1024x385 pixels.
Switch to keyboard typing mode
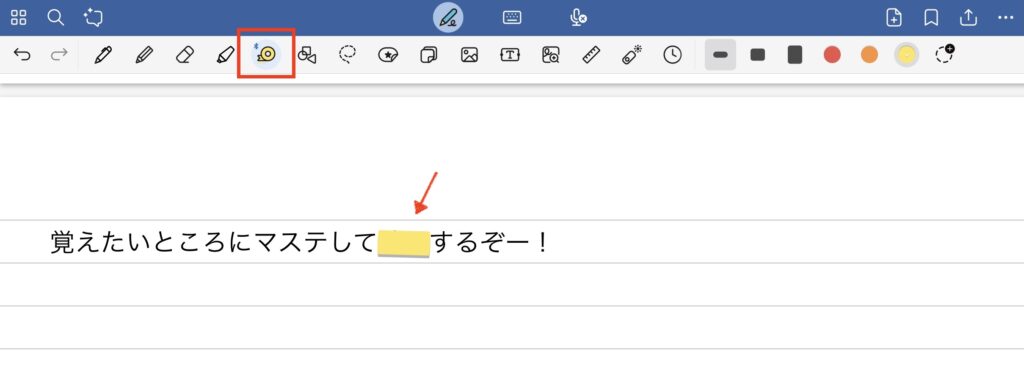click(x=512, y=18)
